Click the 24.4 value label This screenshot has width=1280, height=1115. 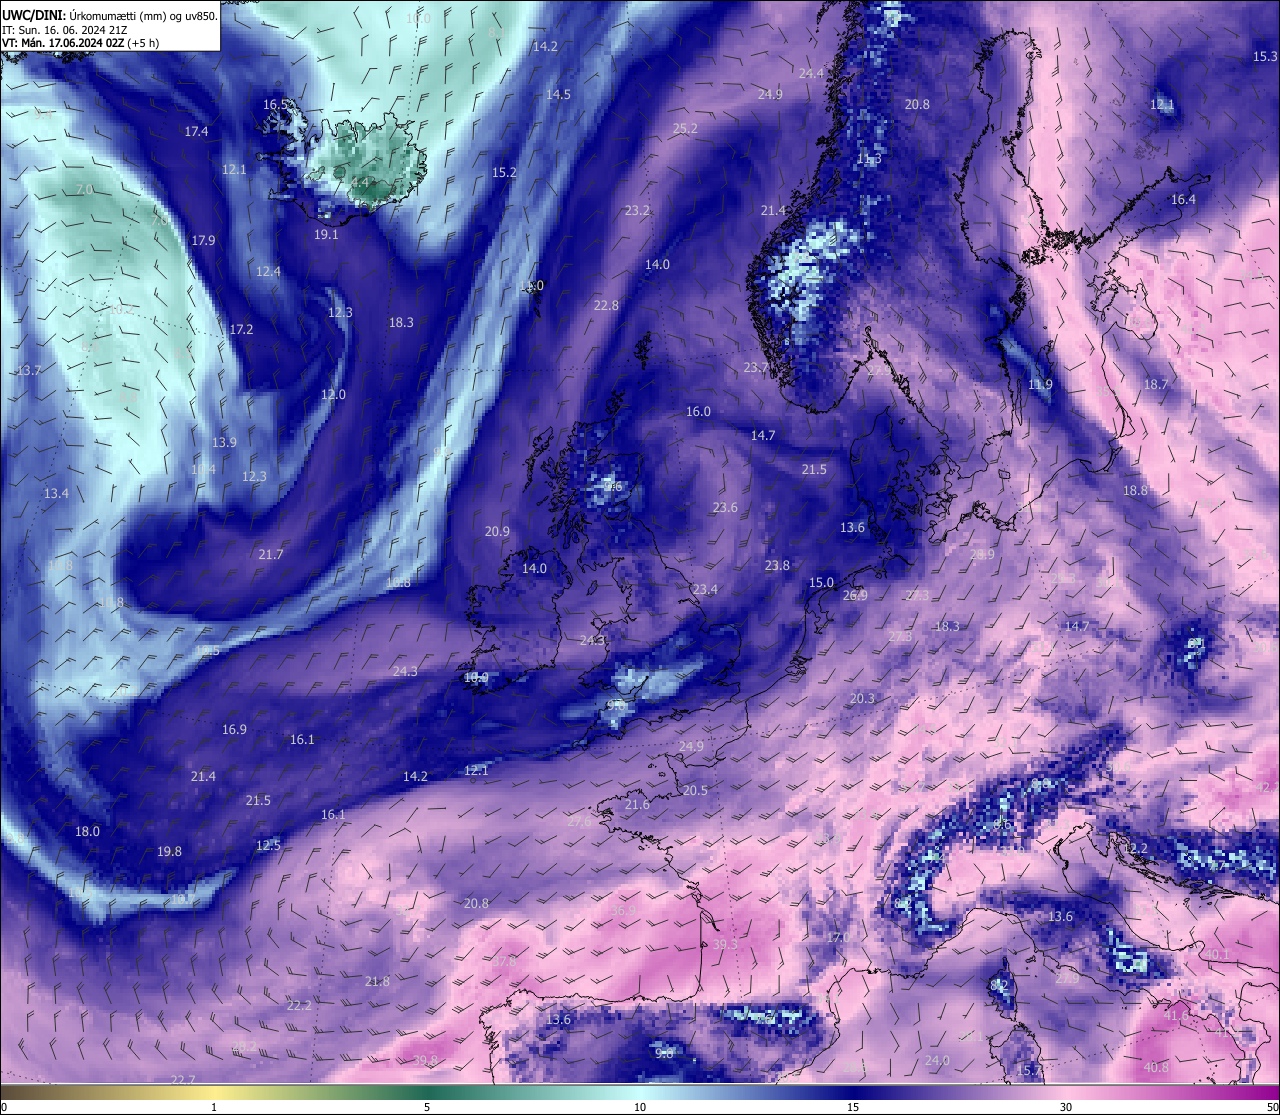point(811,73)
